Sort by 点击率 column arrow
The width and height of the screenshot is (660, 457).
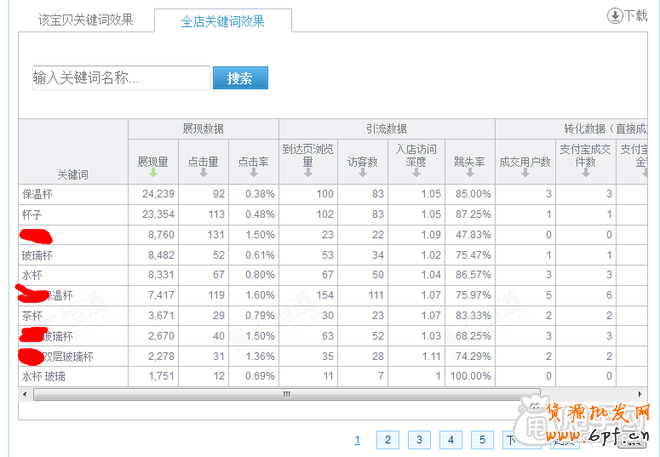(x=253, y=173)
